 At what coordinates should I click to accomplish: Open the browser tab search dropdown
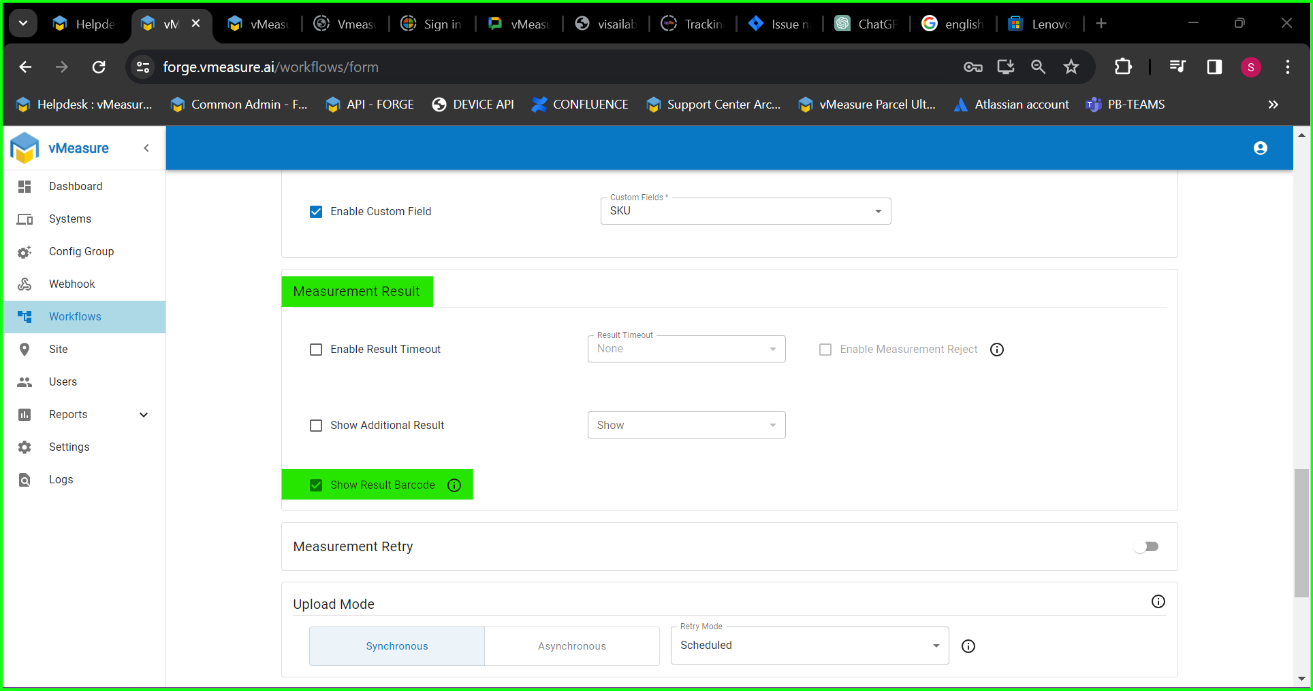pyautogui.click(x=22, y=23)
